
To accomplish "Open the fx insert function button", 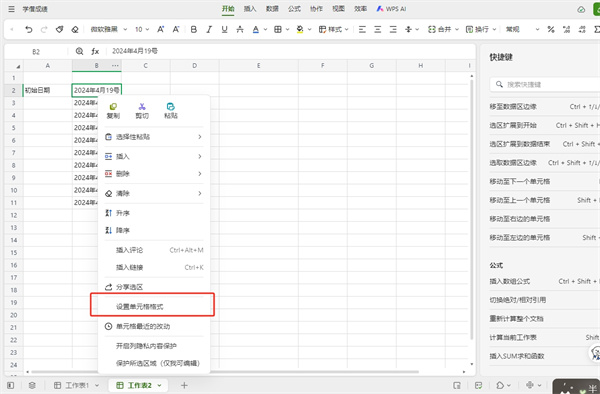I will tap(95, 51).
